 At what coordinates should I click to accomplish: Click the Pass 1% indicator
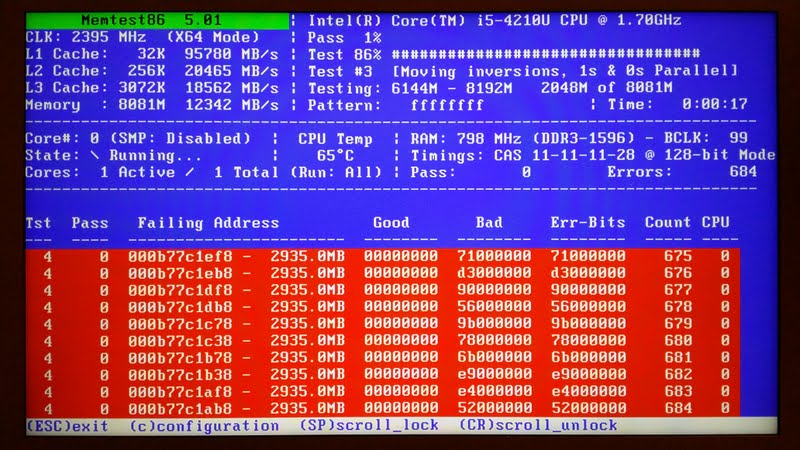click(344, 37)
